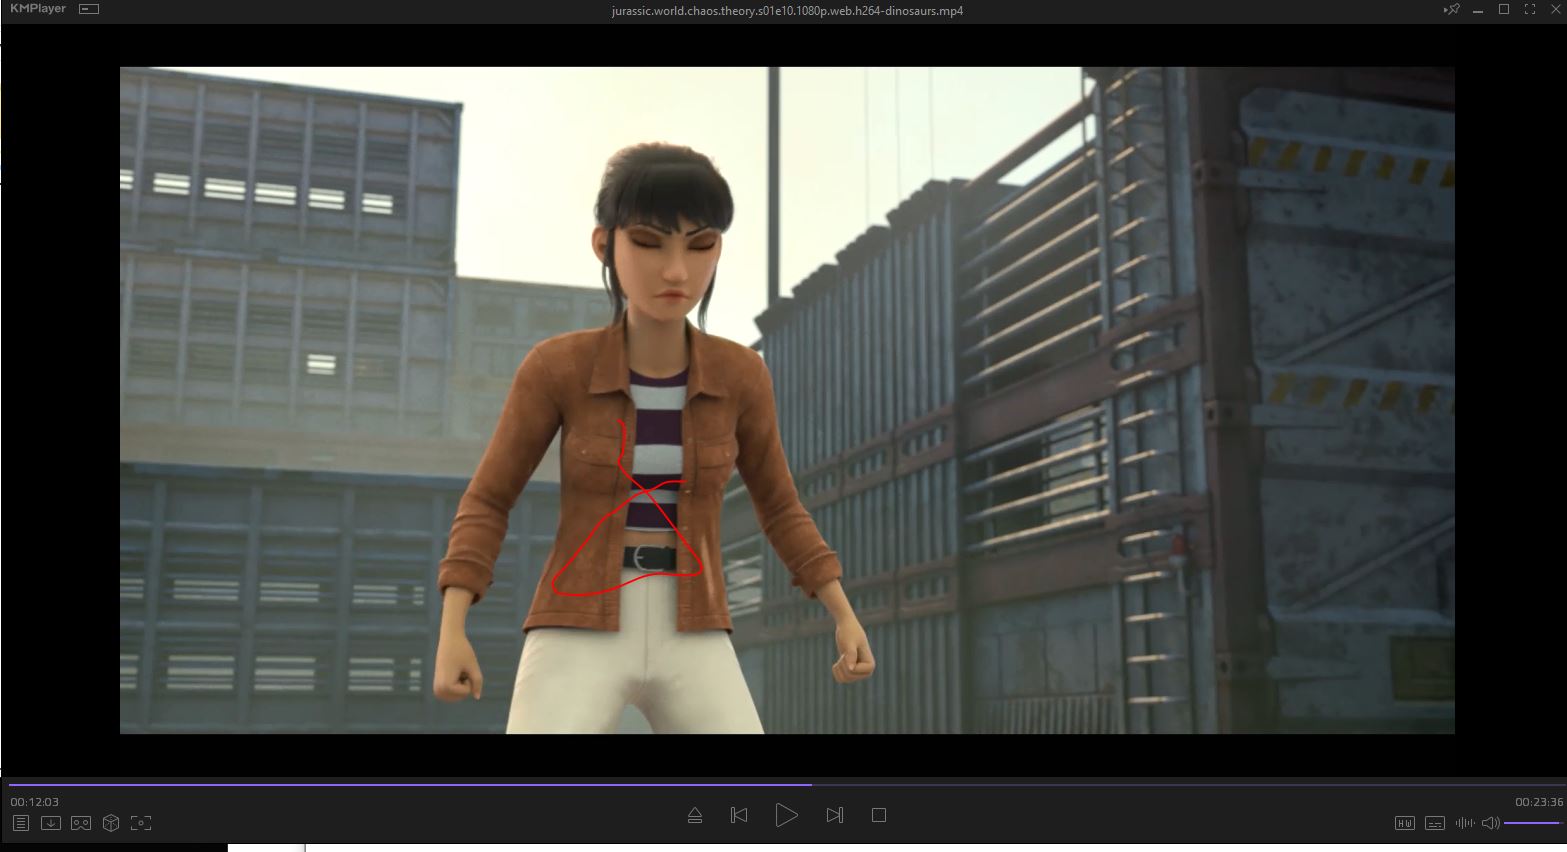Click the screen capture focus icon
Viewport: 1567px width, 852px height.
pyautogui.click(x=141, y=823)
